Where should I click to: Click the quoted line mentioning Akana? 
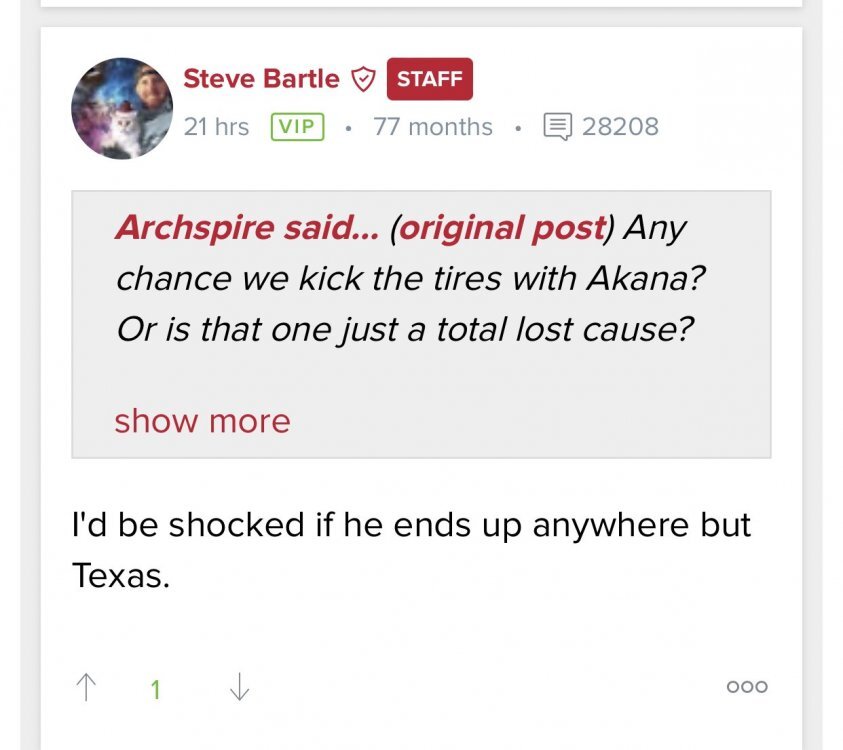coord(410,277)
